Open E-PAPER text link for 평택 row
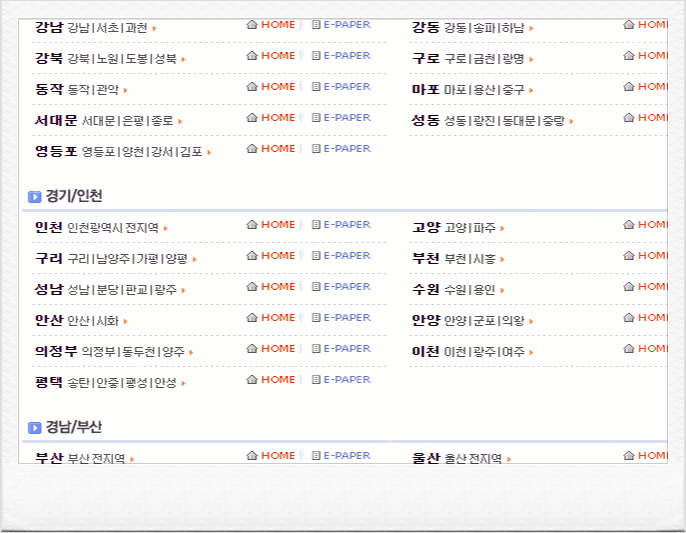Screen dimensions: 686x533 (347, 380)
